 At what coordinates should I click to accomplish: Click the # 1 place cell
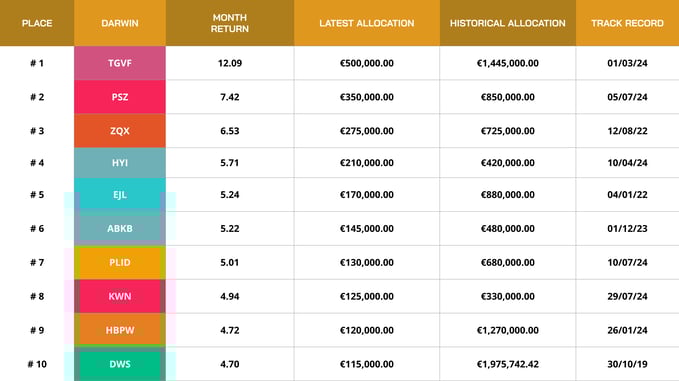37,63
